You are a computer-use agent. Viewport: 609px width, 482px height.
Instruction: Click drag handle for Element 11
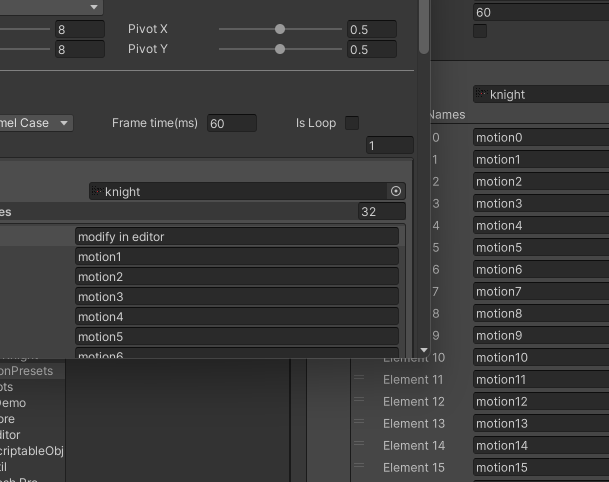point(359,378)
